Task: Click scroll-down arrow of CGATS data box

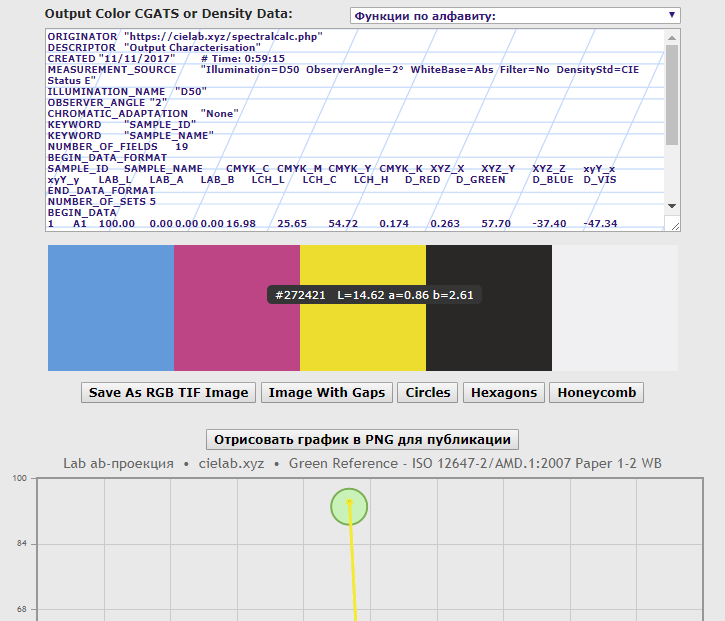Action: pyautogui.click(x=672, y=206)
